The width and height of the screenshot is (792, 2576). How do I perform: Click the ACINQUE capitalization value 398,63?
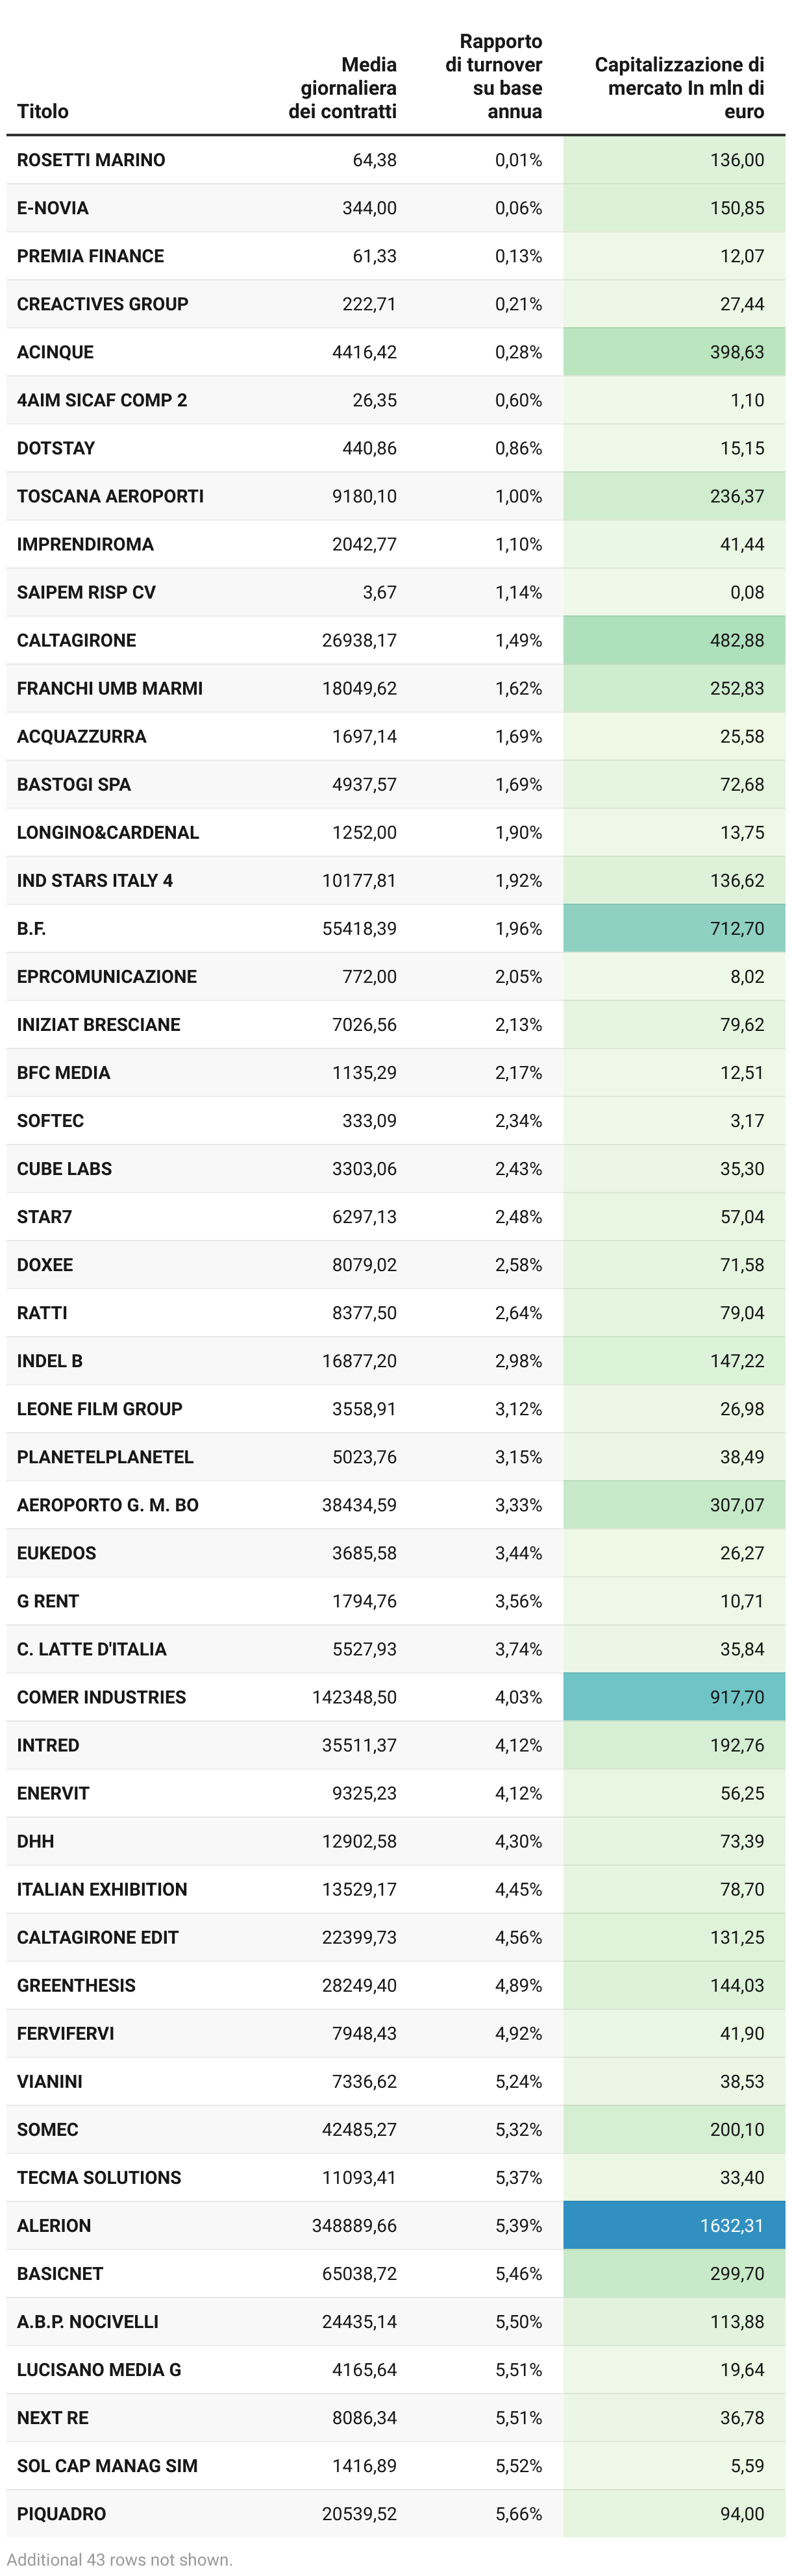pyautogui.click(x=736, y=352)
